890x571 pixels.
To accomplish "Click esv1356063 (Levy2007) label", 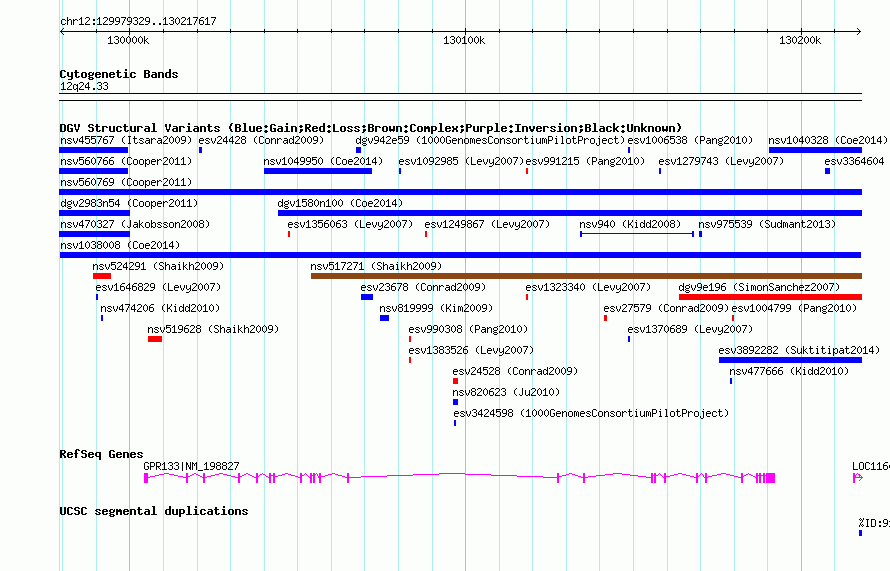I will click(x=350, y=224).
